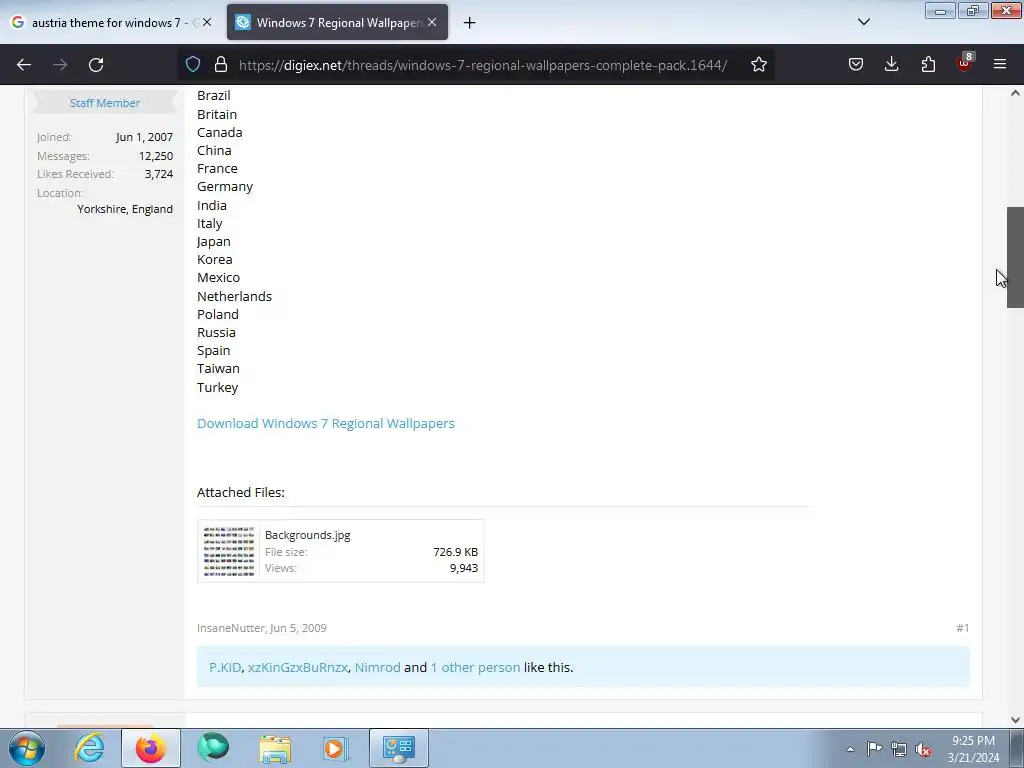The height and width of the screenshot is (768, 1024).
Task: Show hidden system tray icons
Action: 850,749
